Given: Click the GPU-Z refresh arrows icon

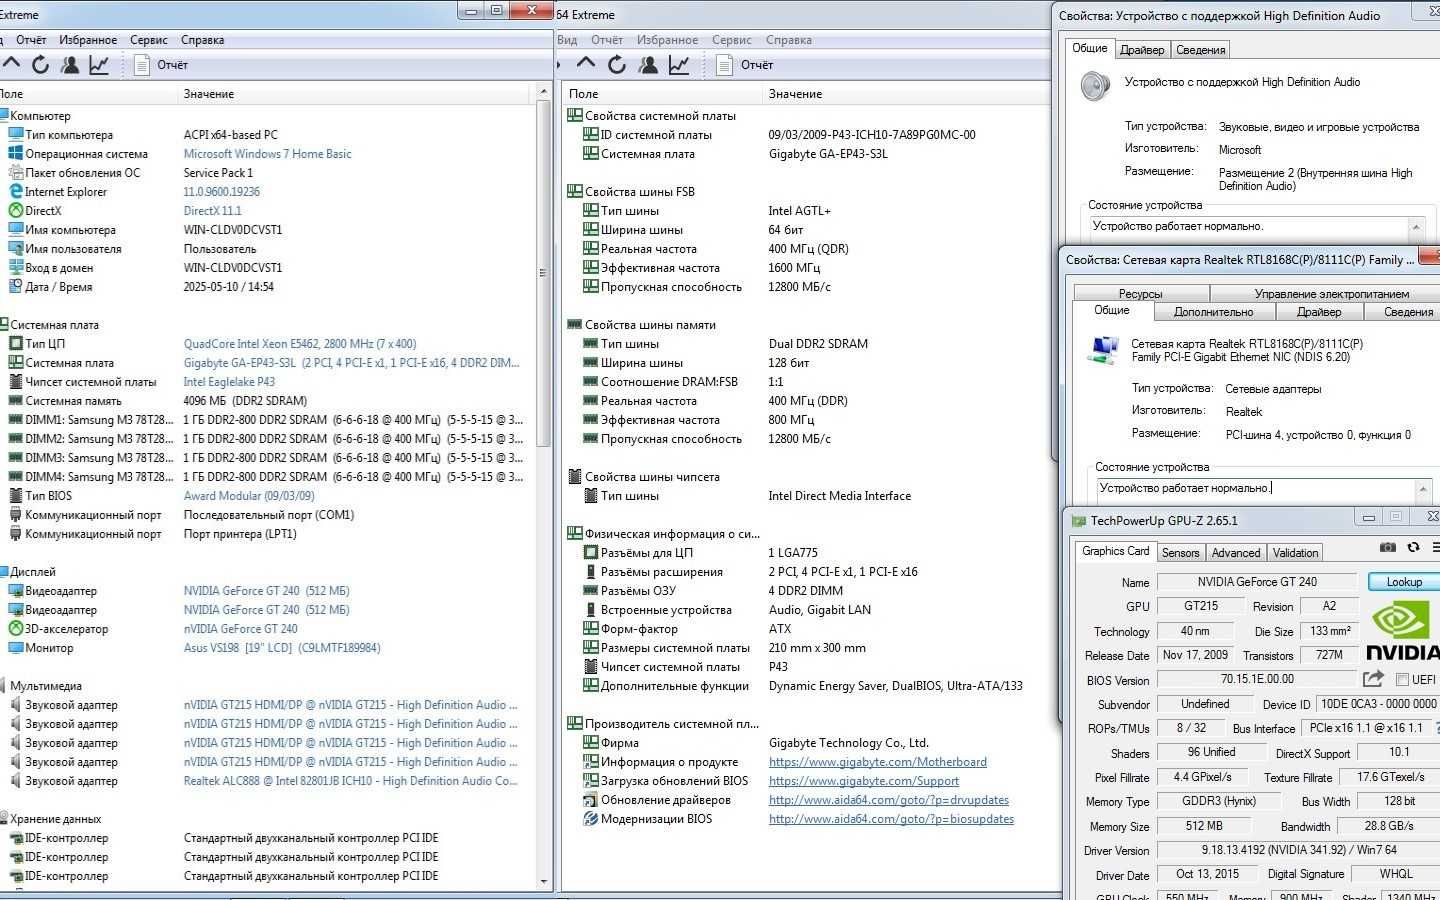Looking at the screenshot, I should coord(1413,547).
